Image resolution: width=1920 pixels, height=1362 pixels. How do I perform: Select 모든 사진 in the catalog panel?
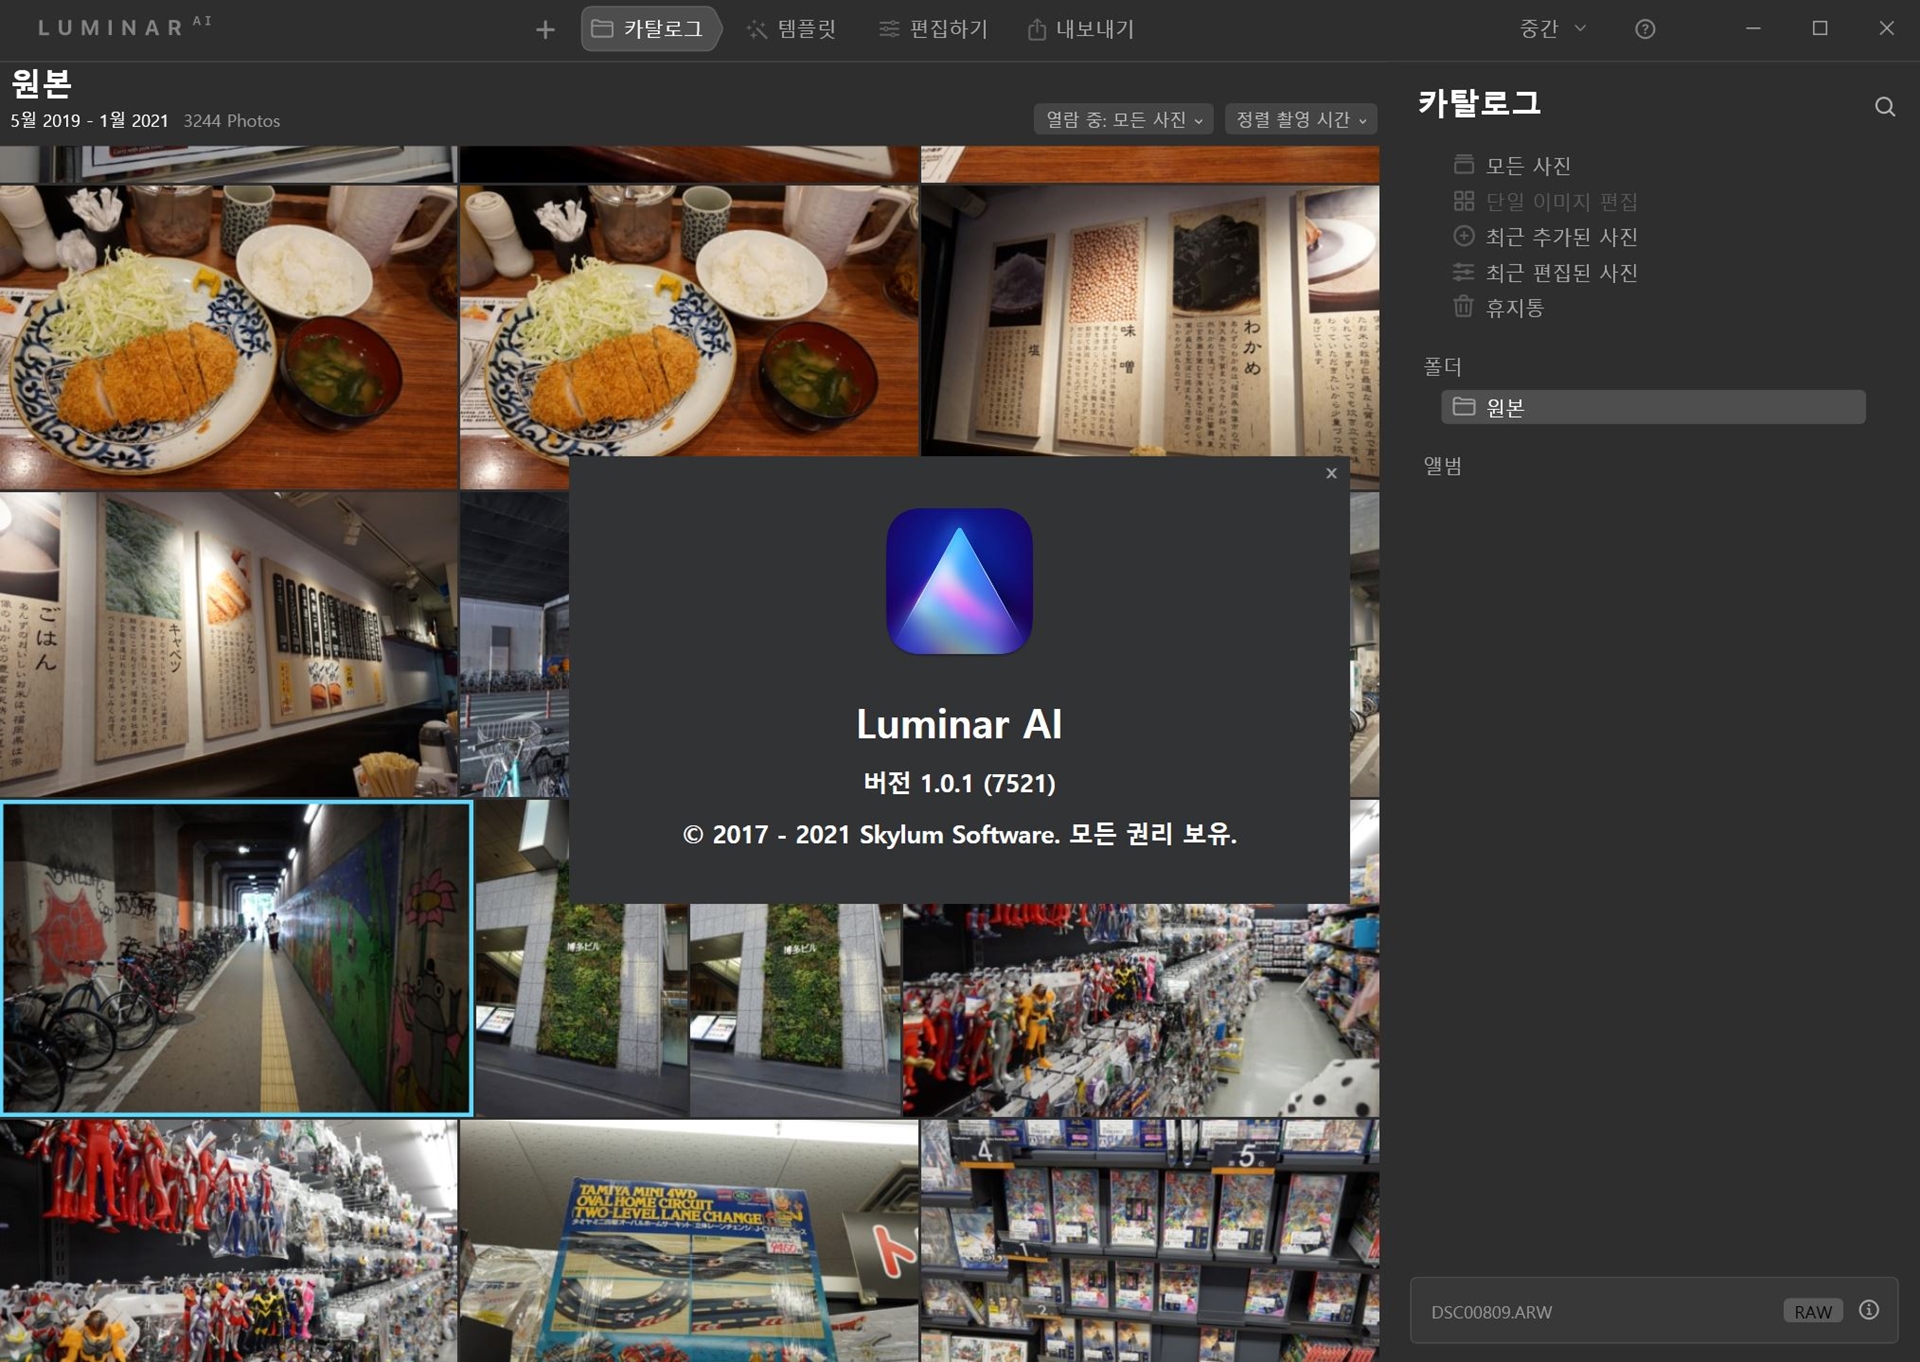point(1513,165)
